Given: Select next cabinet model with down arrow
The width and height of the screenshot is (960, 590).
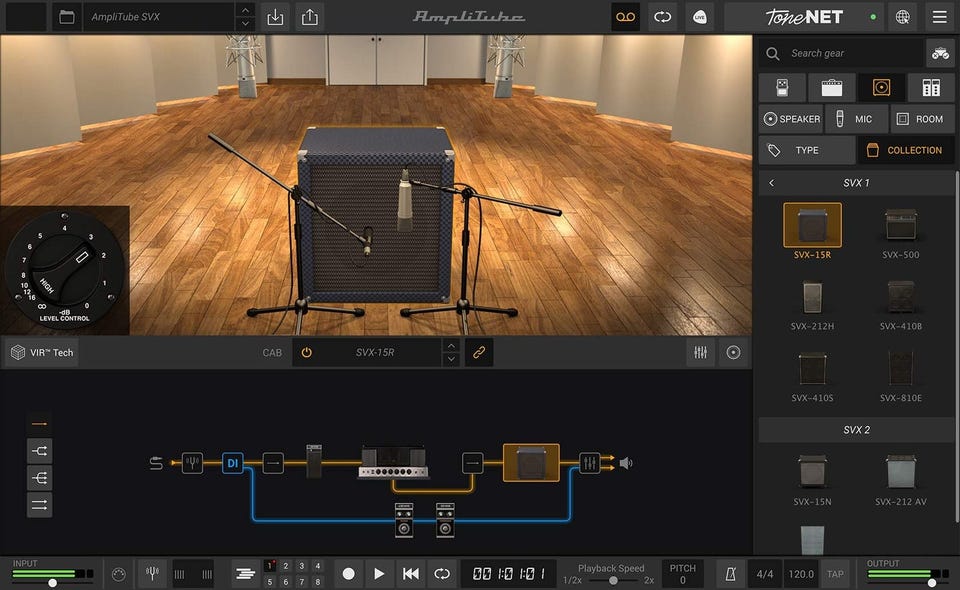Looking at the screenshot, I should click(451, 359).
